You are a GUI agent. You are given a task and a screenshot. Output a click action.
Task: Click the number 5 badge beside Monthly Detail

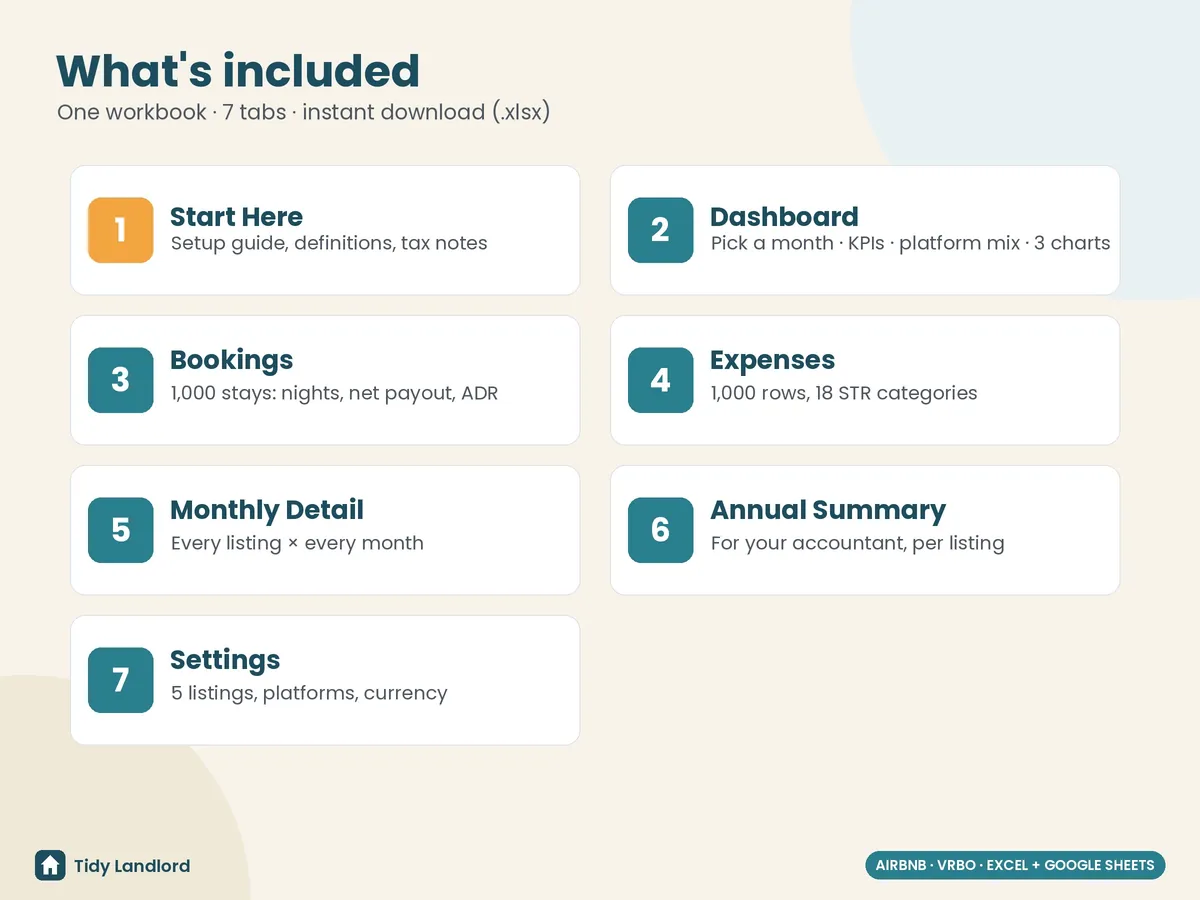(121, 530)
